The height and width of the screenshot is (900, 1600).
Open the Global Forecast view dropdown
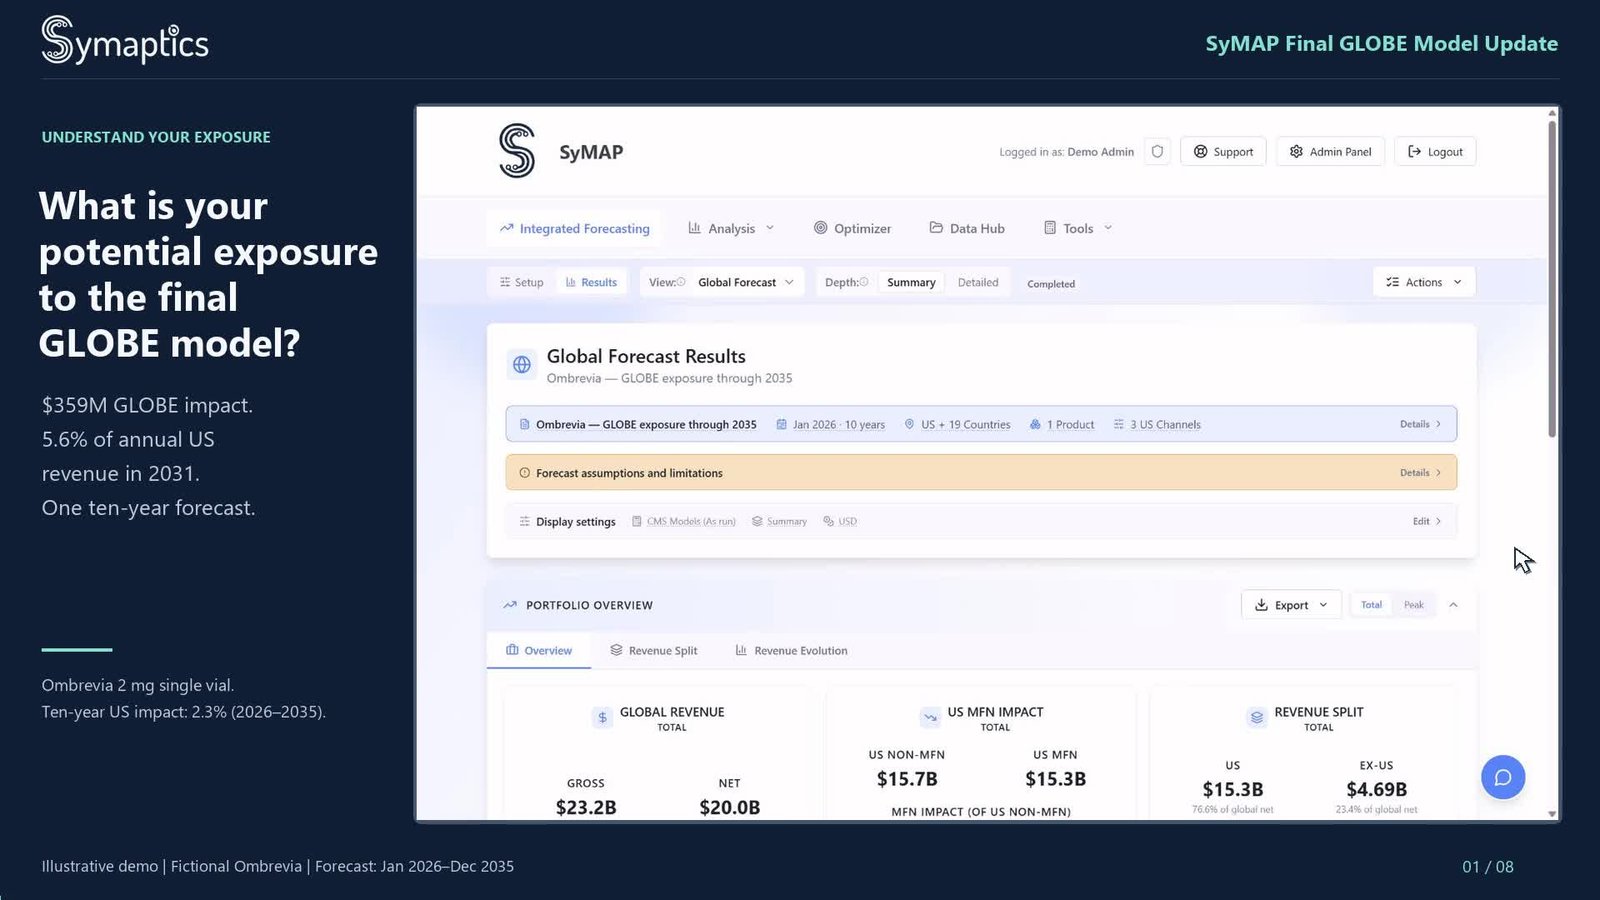746,282
